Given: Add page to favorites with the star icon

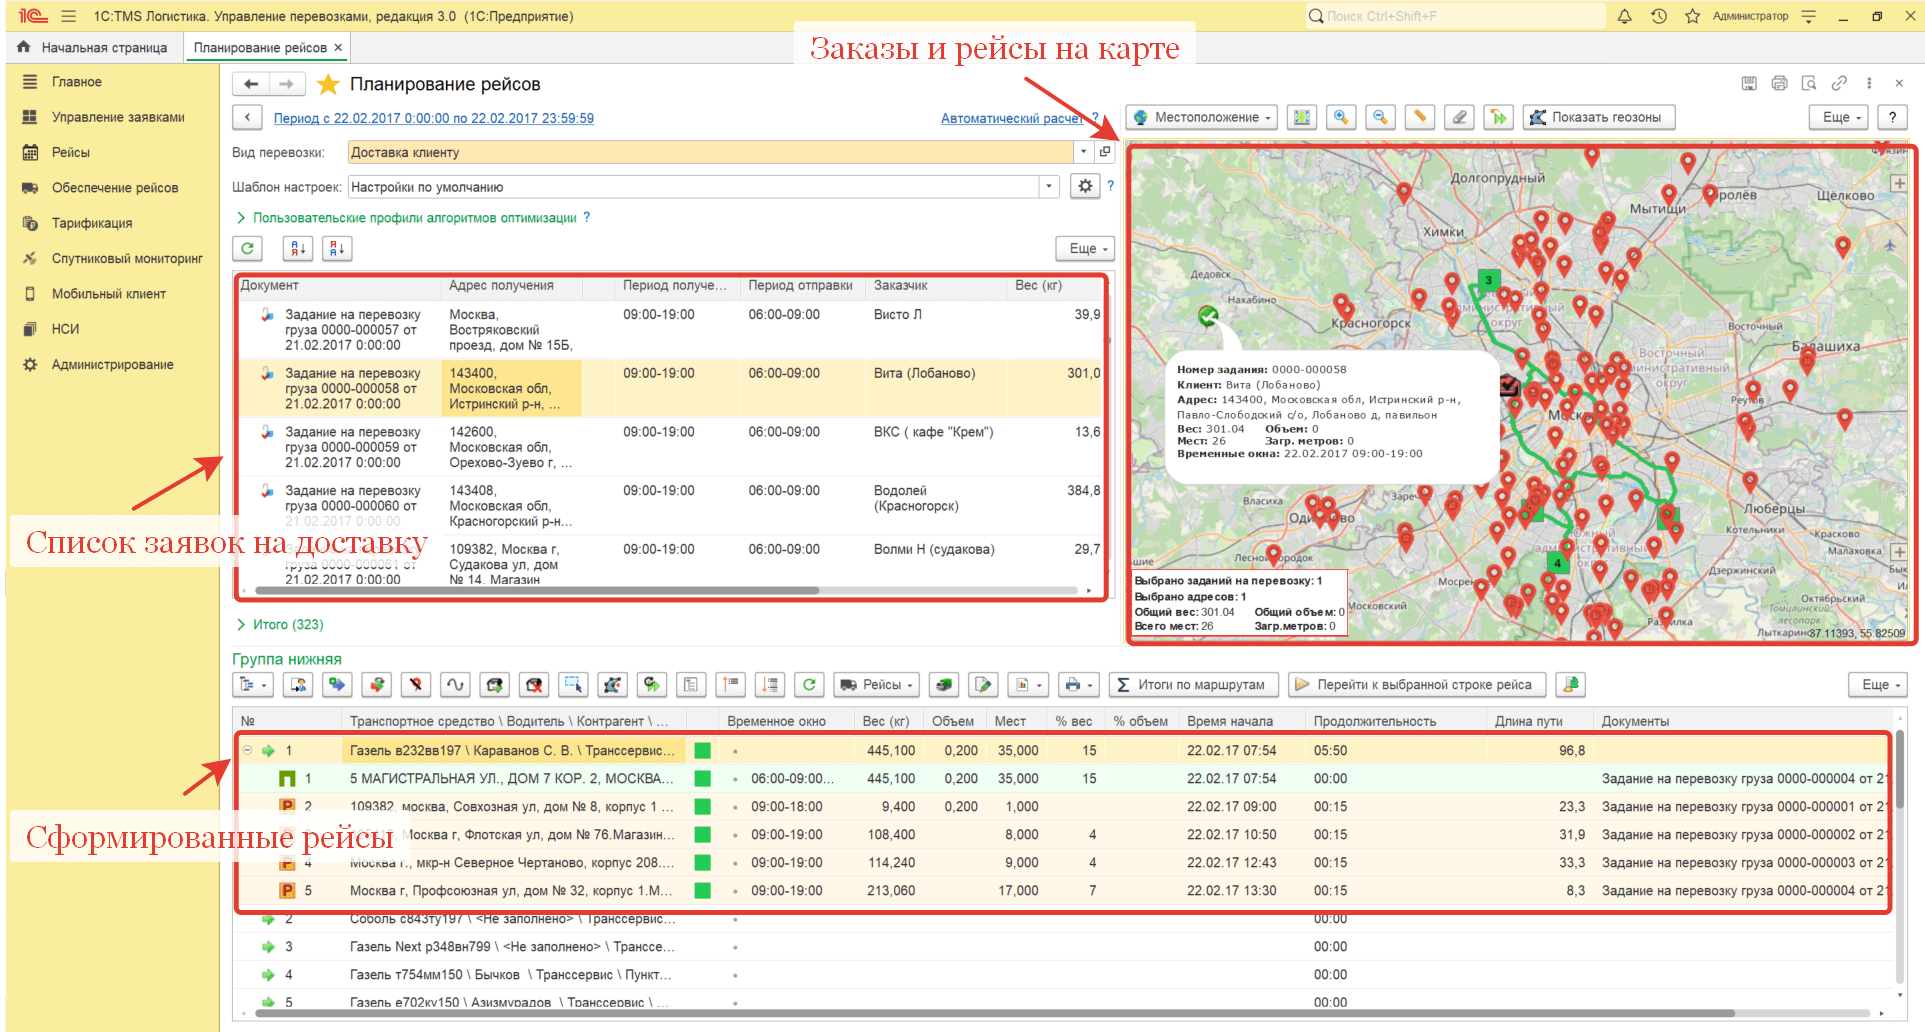Looking at the screenshot, I should click(x=328, y=85).
